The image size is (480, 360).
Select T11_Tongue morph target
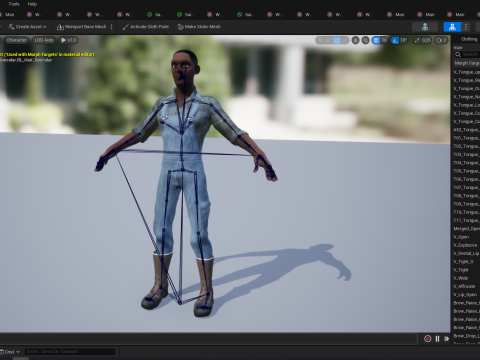pyautogui.click(x=466, y=220)
